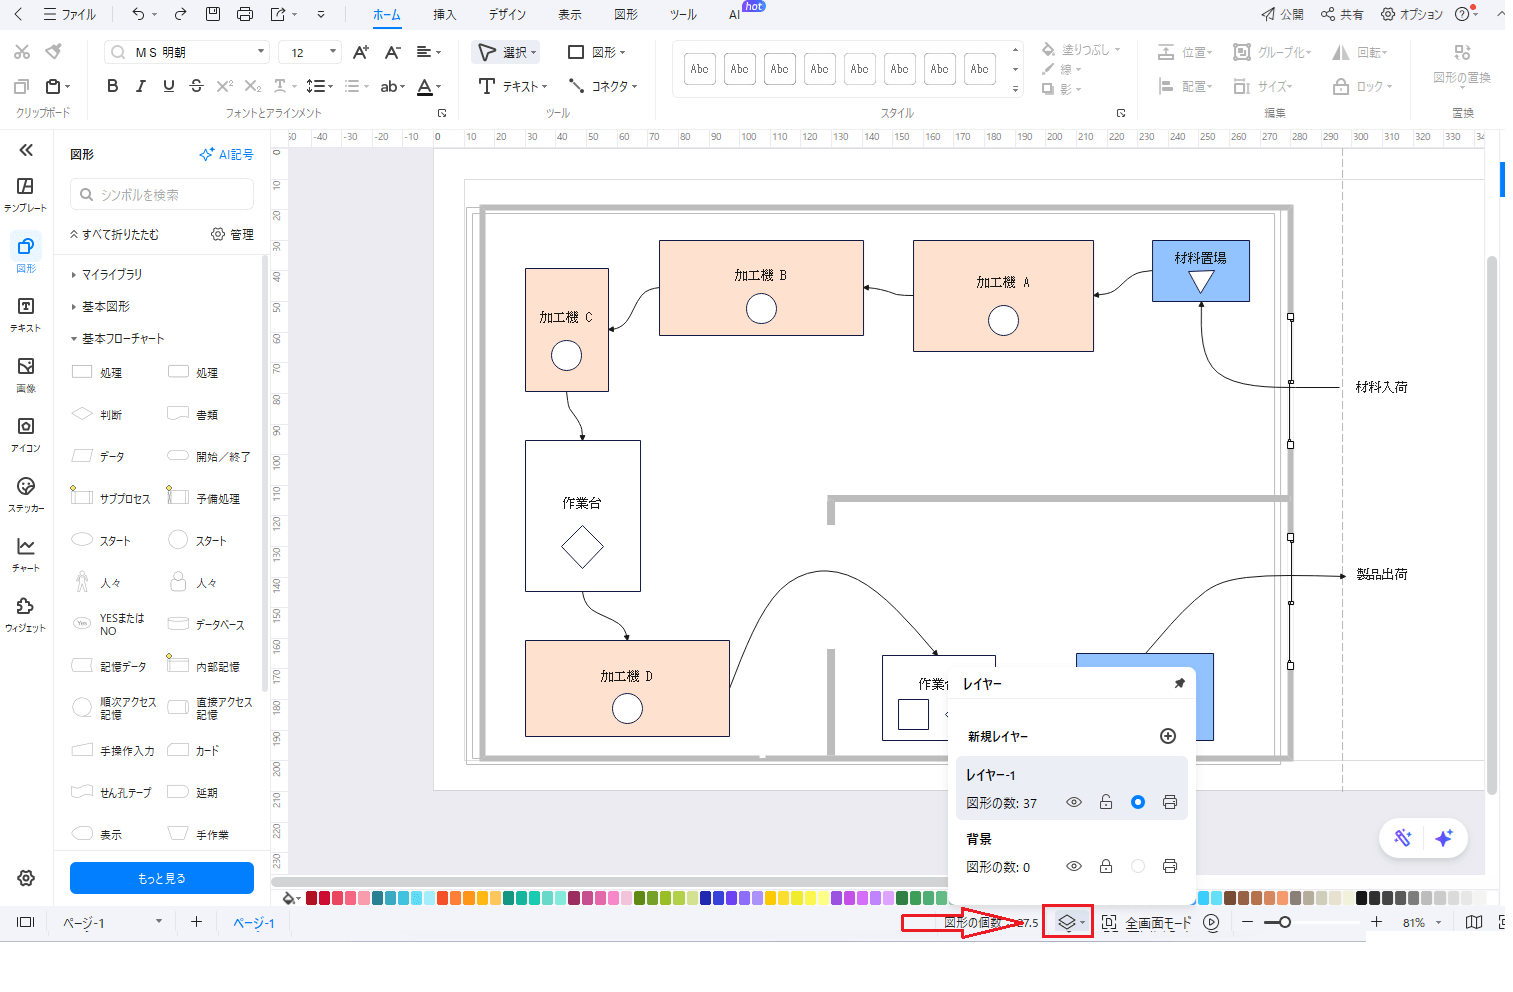
Task: Hide レイヤー-1 using the eye icon
Action: tap(1074, 802)
